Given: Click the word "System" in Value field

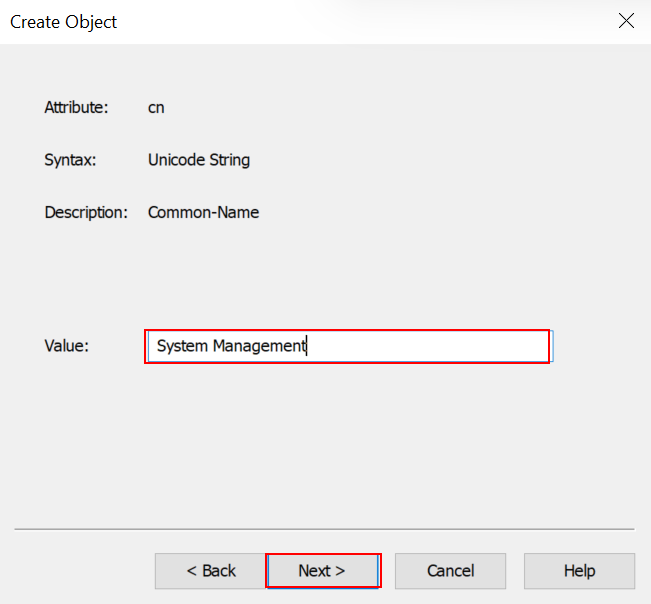Looking at the screenshot, I should [182, 346].
